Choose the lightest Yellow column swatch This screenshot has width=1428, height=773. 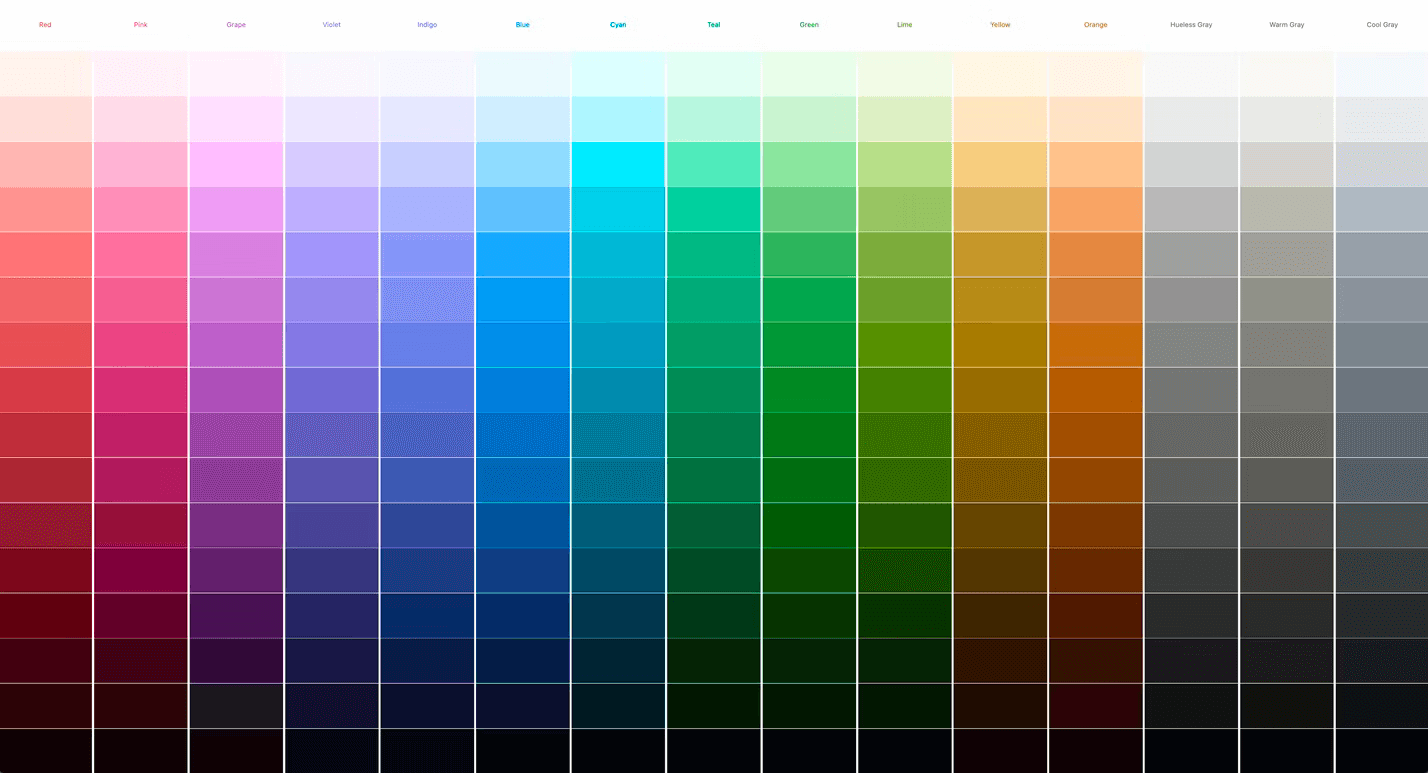coord(1000,74)
